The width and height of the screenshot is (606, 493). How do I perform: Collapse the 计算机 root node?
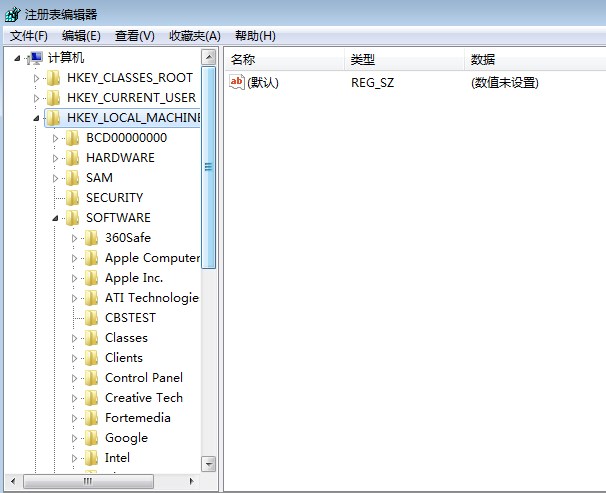tap(17, 59)
